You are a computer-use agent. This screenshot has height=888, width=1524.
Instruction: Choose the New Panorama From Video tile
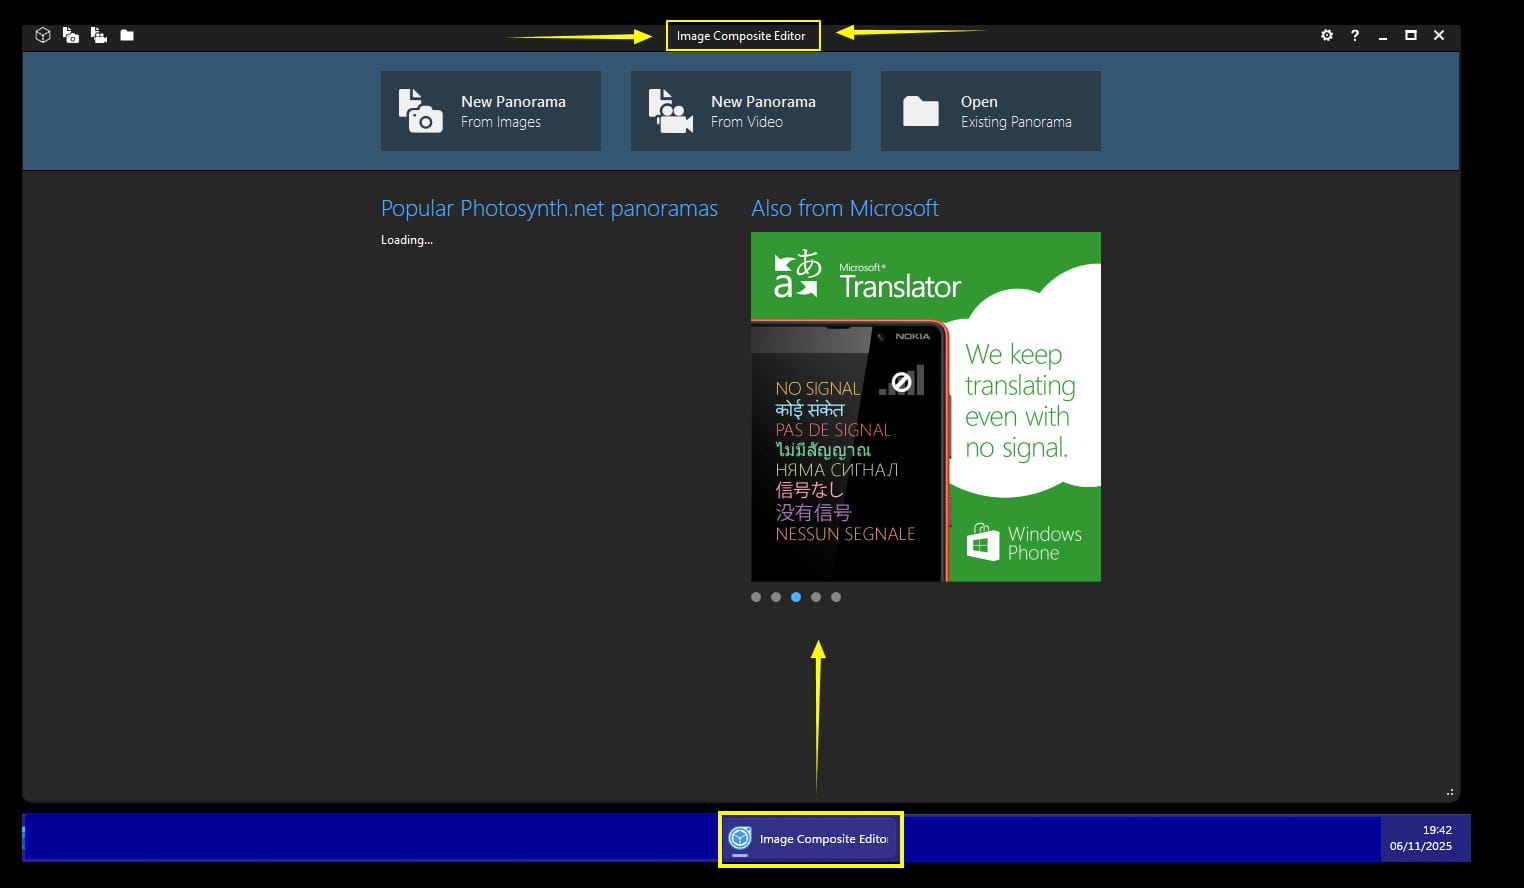pos(740,111)
